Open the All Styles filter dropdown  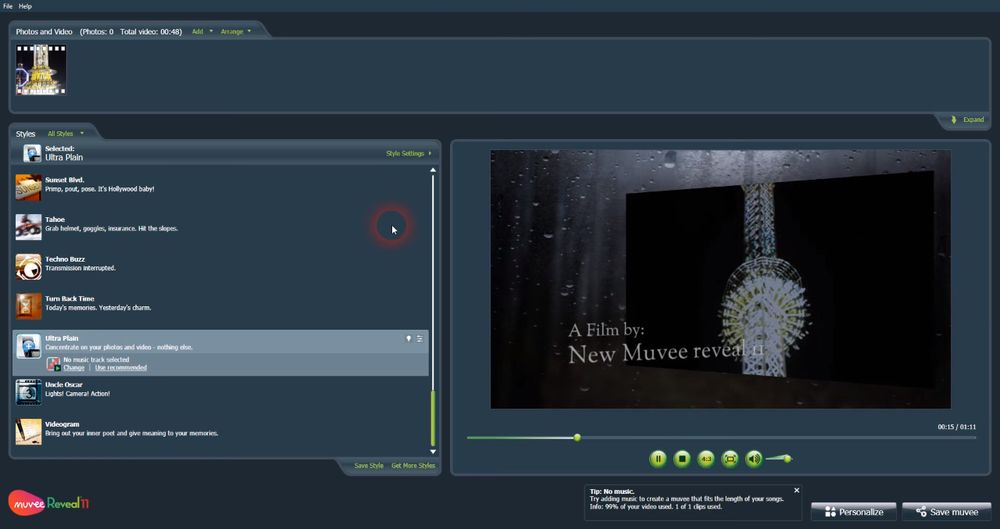coord(66,133)
